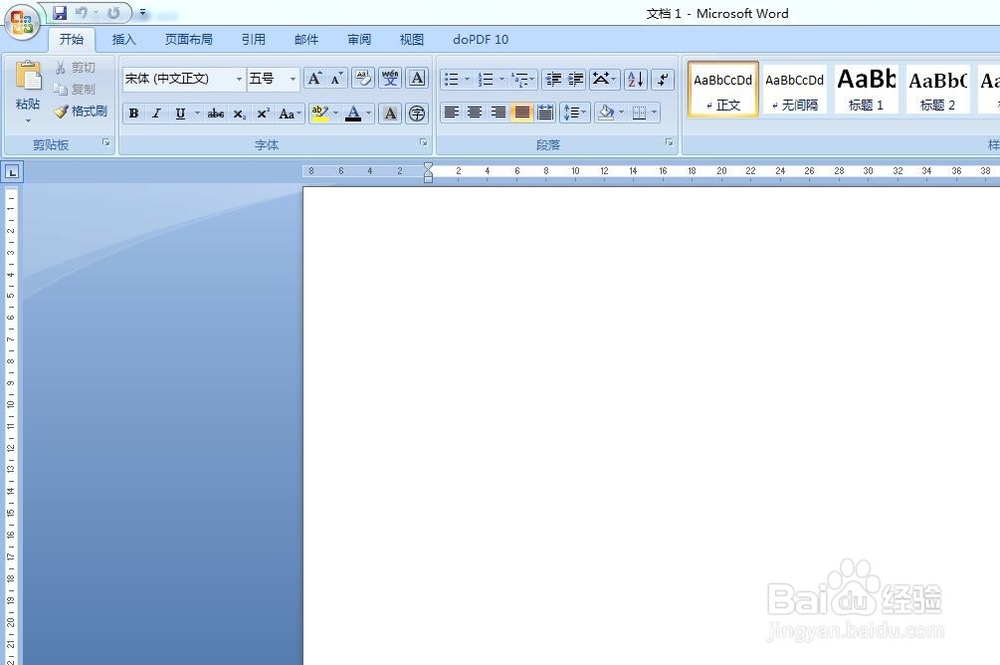
Task: Apply the 正文 style
Action: coord(723,89)
